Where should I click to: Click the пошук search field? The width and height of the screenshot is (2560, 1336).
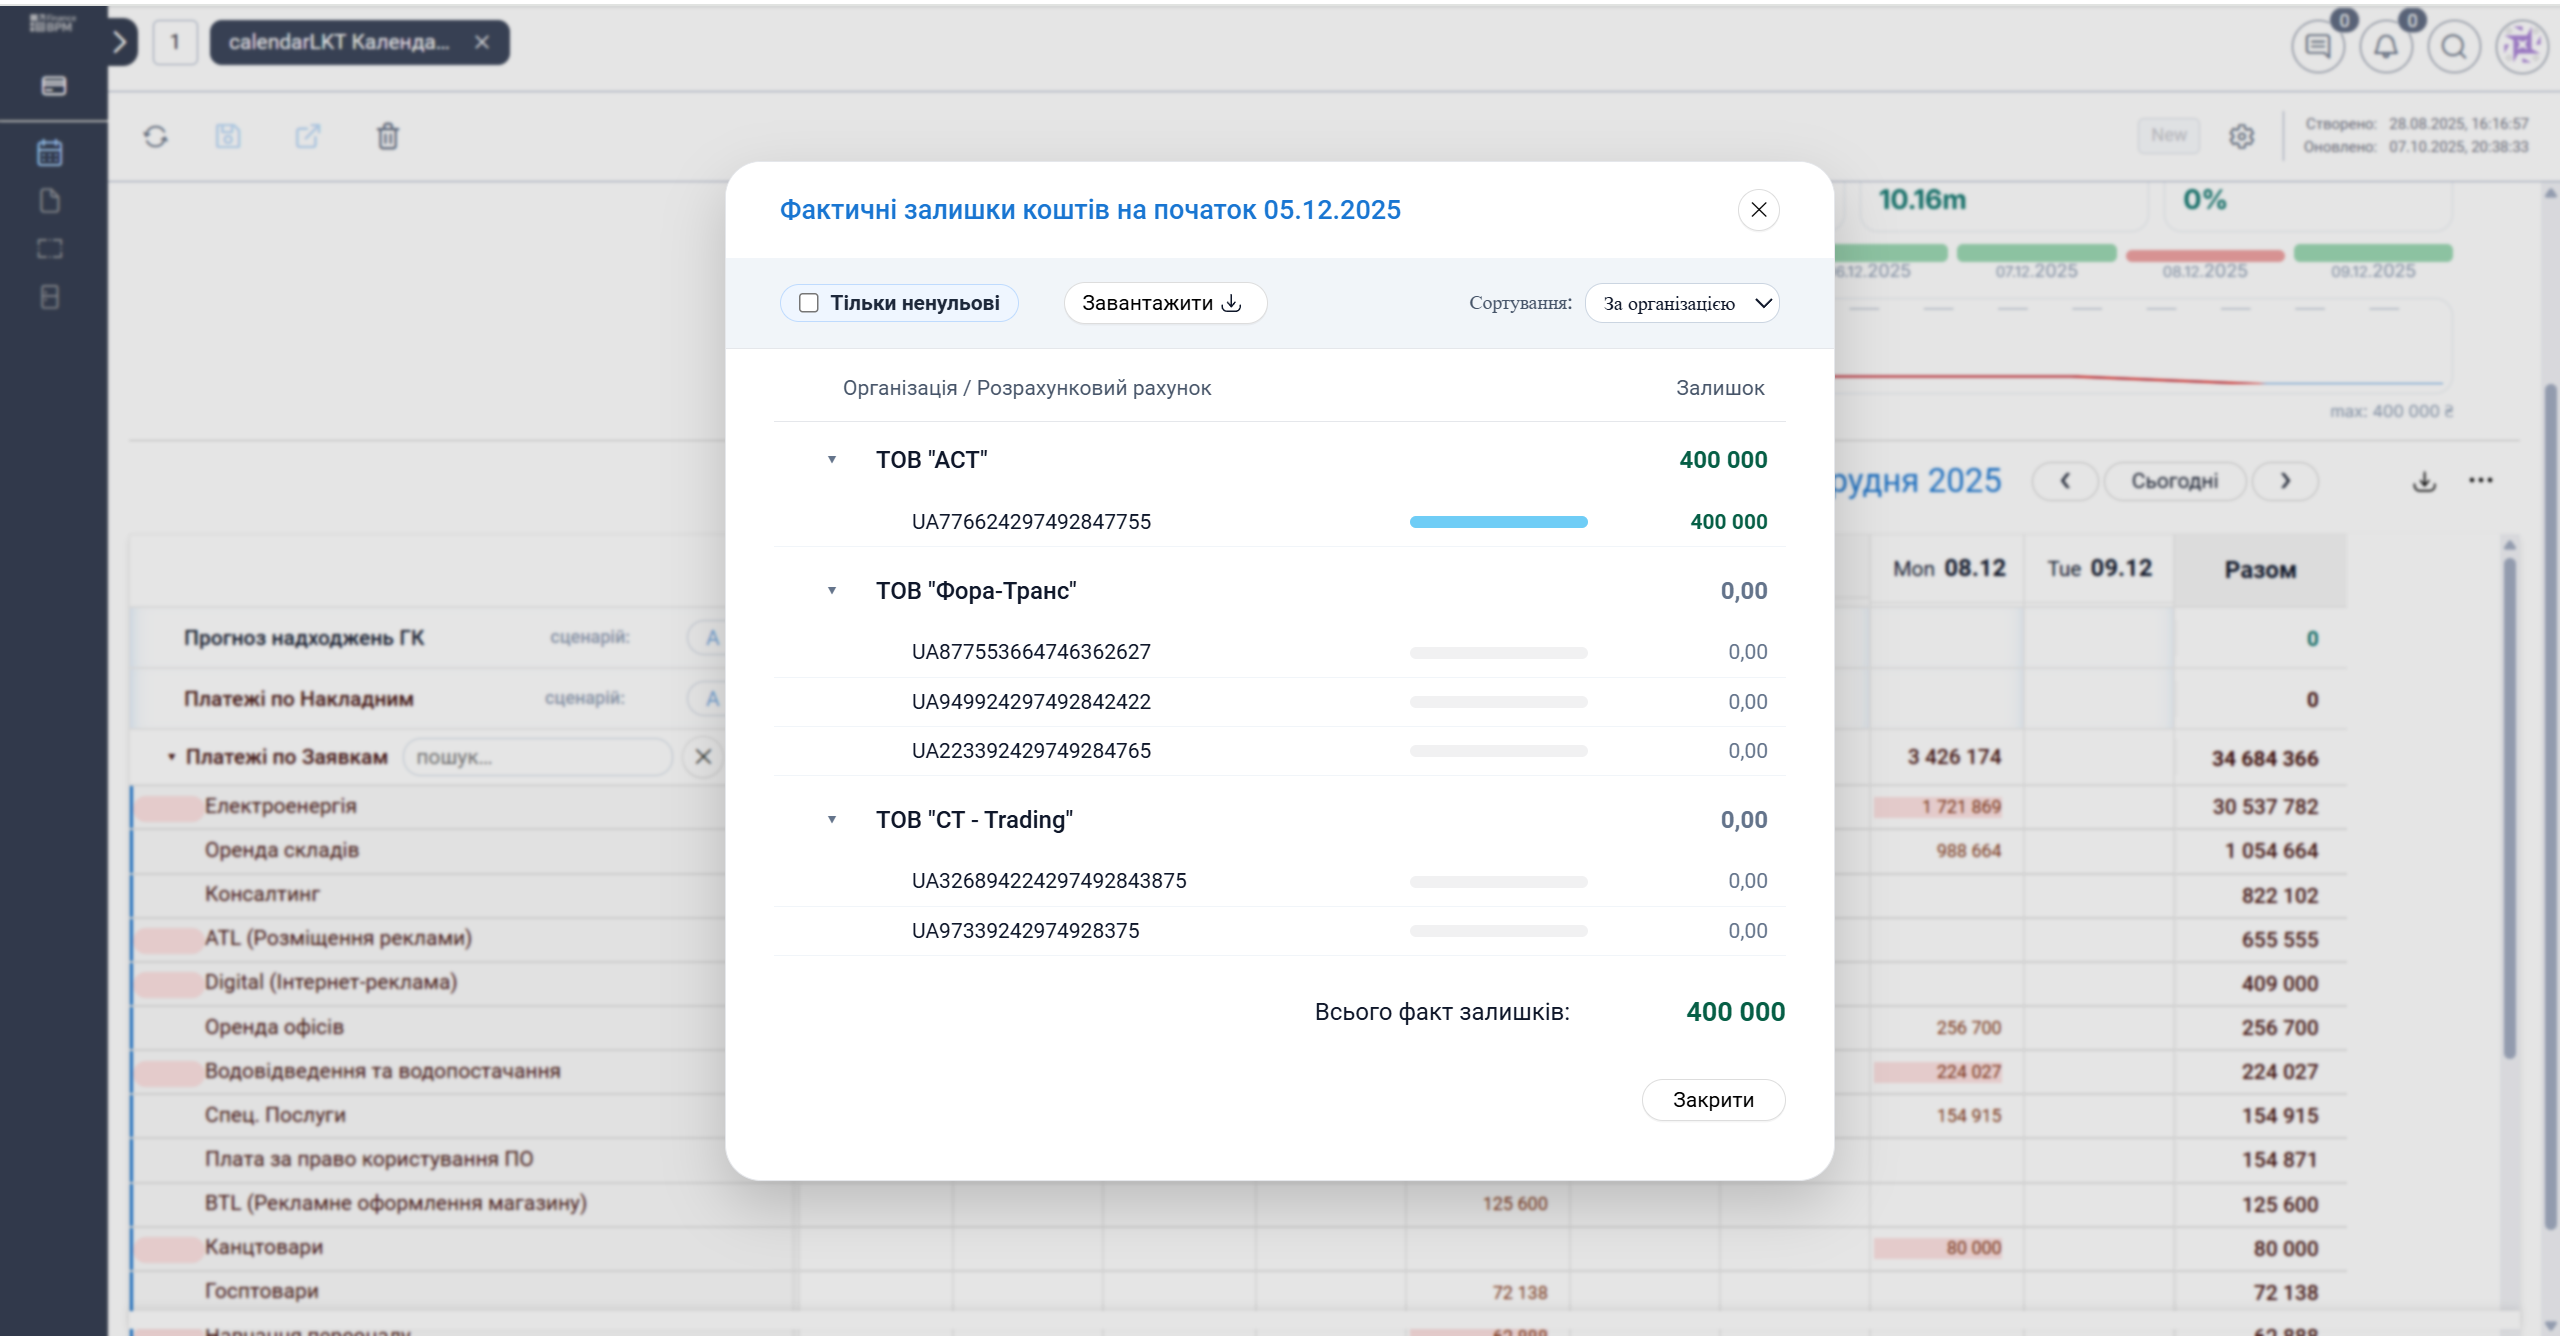538,757
